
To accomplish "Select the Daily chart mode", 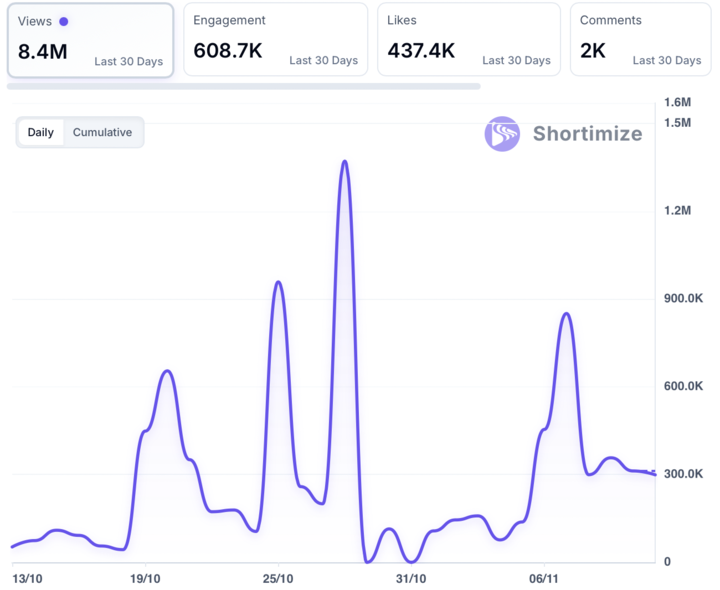I will [x=41, y=132].
